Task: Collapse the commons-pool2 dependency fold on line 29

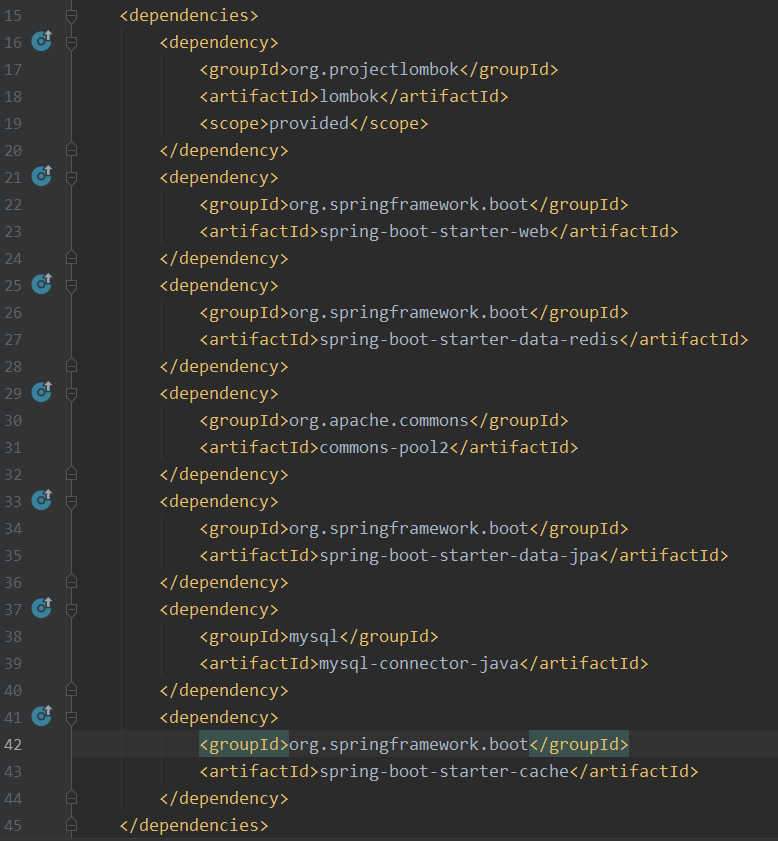Action: pyautogui.click(x=71, y=394)
